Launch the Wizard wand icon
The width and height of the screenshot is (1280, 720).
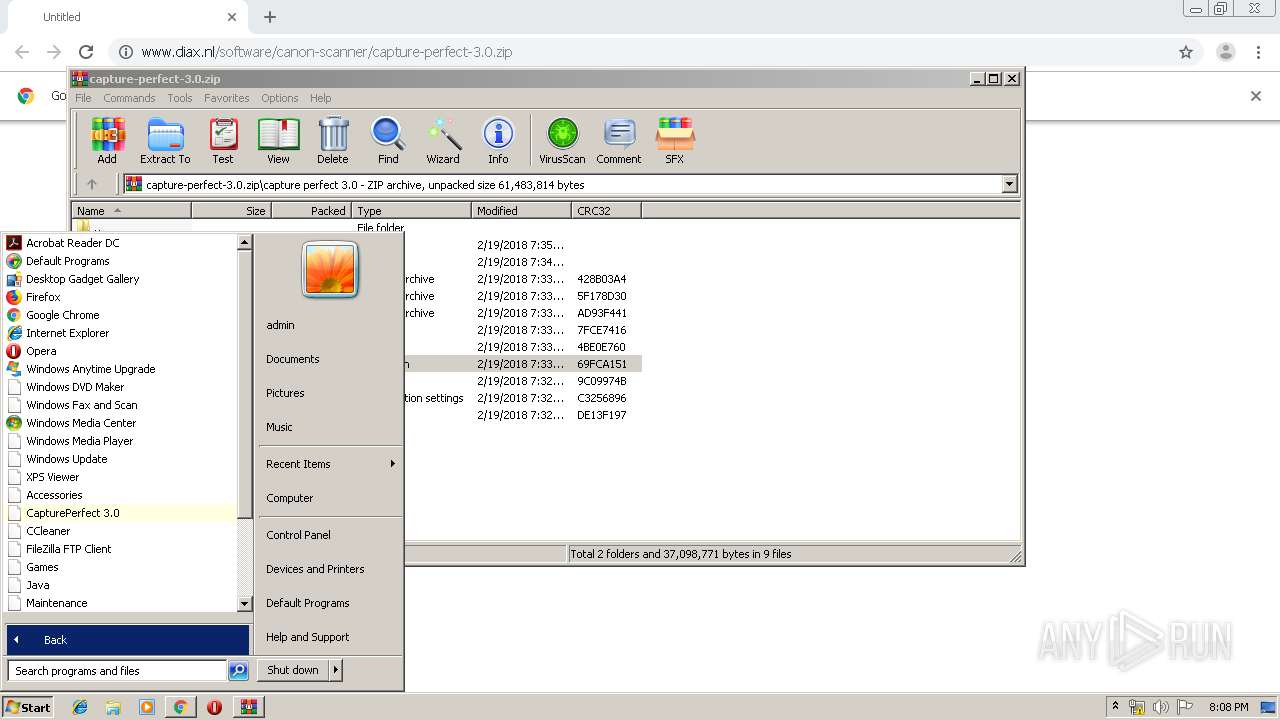(x=443, y=140)
